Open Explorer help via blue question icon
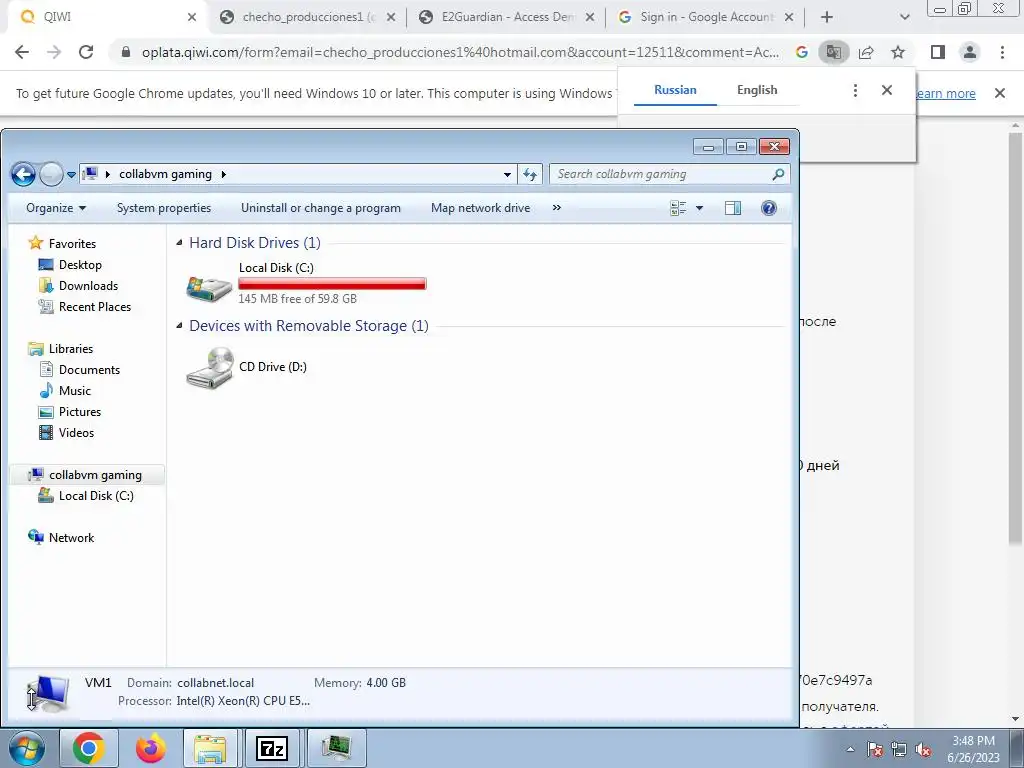Viewport: 1024px width, 768px height. (x=769, y=208)
